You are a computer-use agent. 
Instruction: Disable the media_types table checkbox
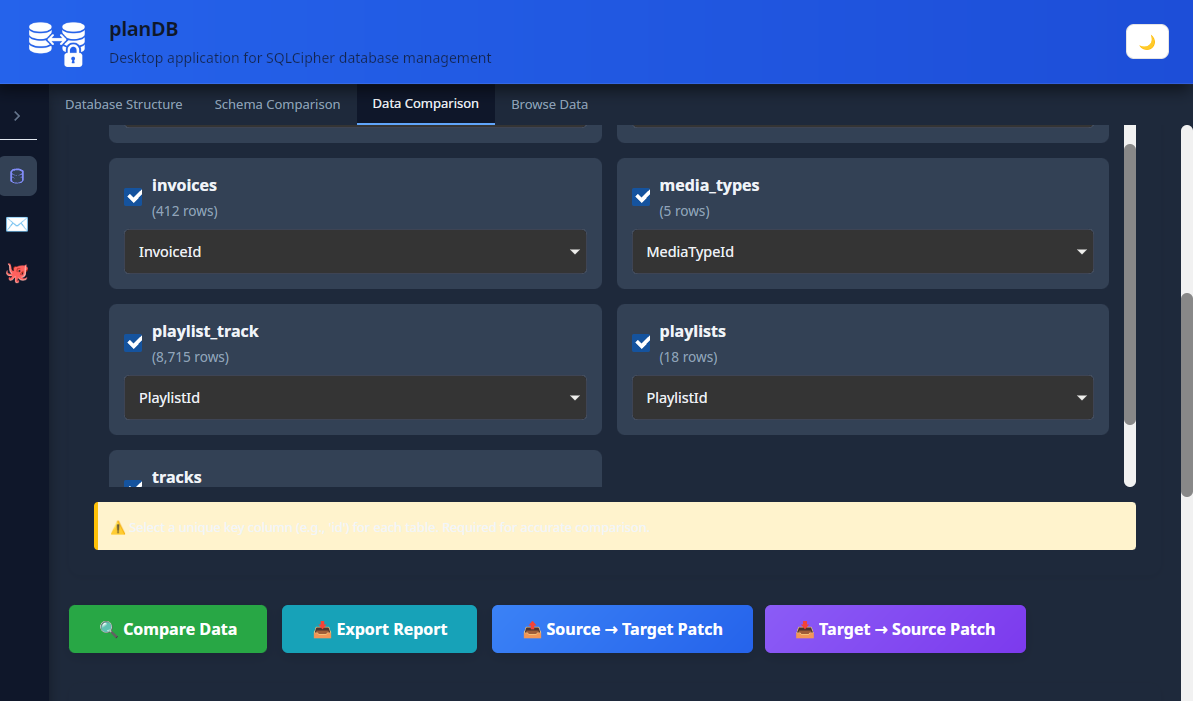(641, 196)
